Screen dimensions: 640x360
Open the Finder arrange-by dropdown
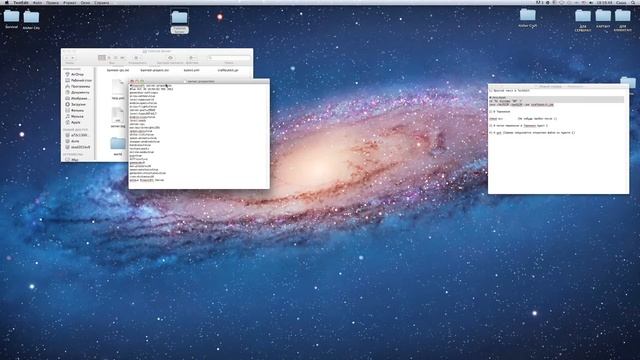pyautogui.click(x=137, y=58)
